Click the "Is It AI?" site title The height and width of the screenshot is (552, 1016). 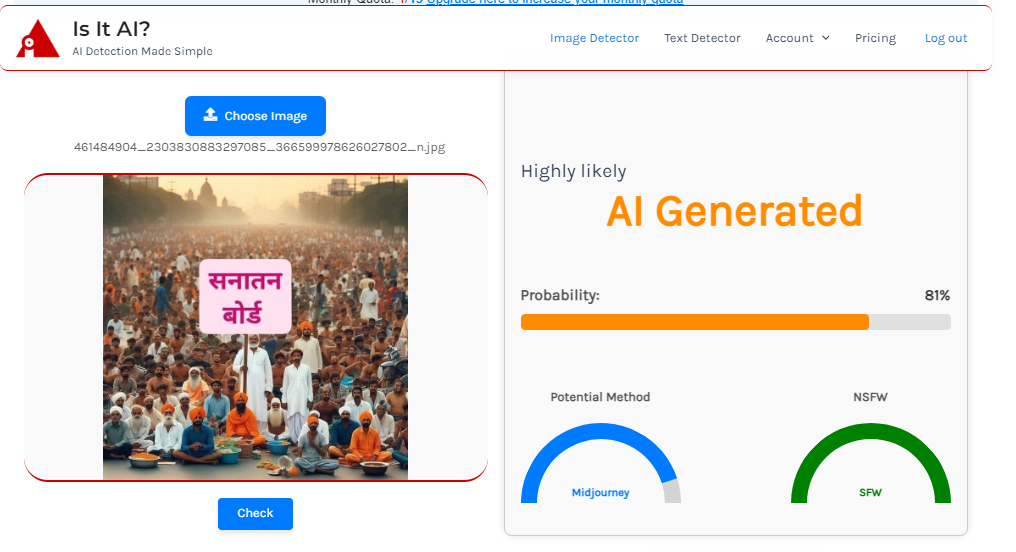pyautogui.click(x=111, y=29)
